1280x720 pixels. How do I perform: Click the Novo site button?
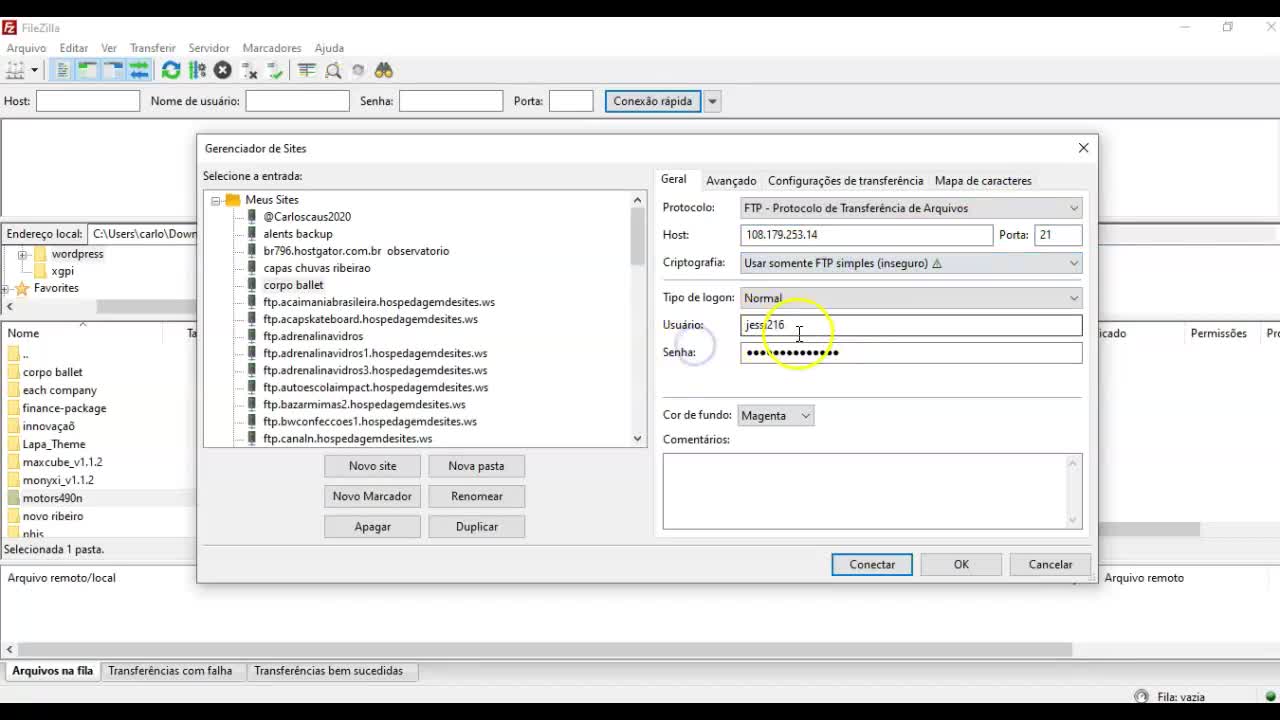point(372,466)
